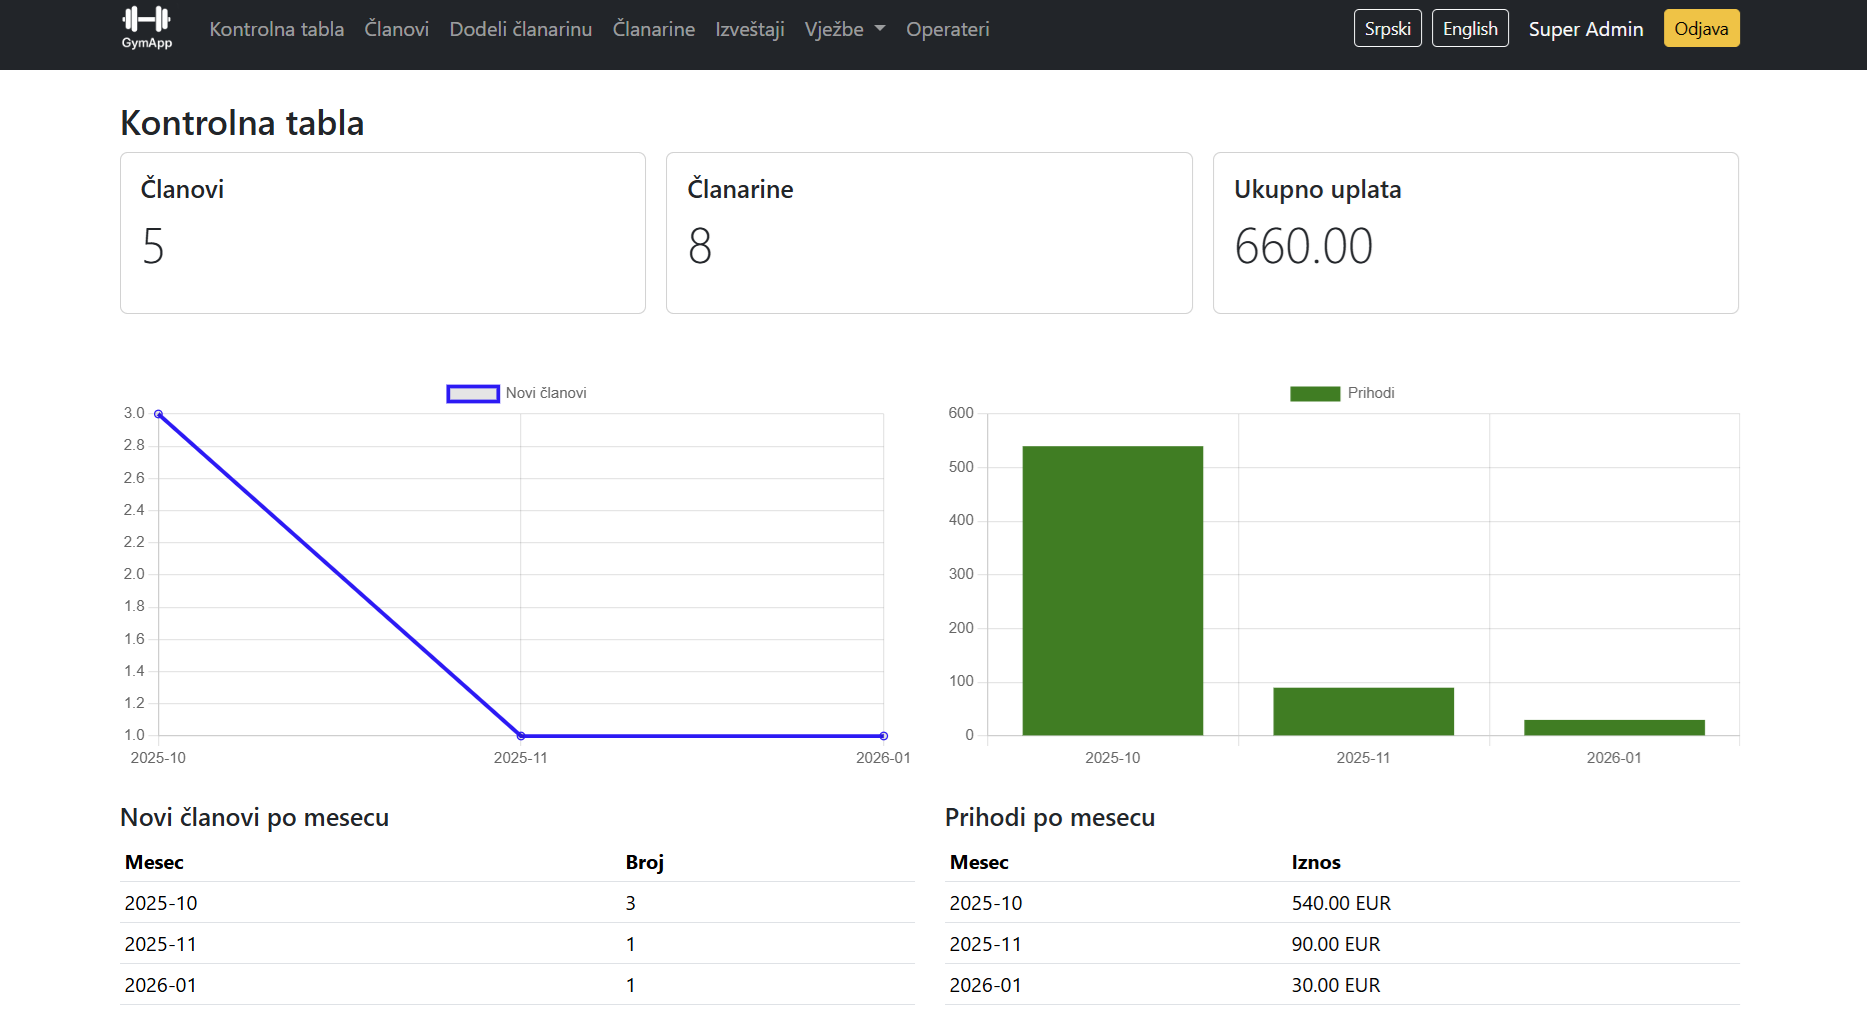1867x1011 pixels.
Task: Open the Članovi nav link
Action: 396,29
